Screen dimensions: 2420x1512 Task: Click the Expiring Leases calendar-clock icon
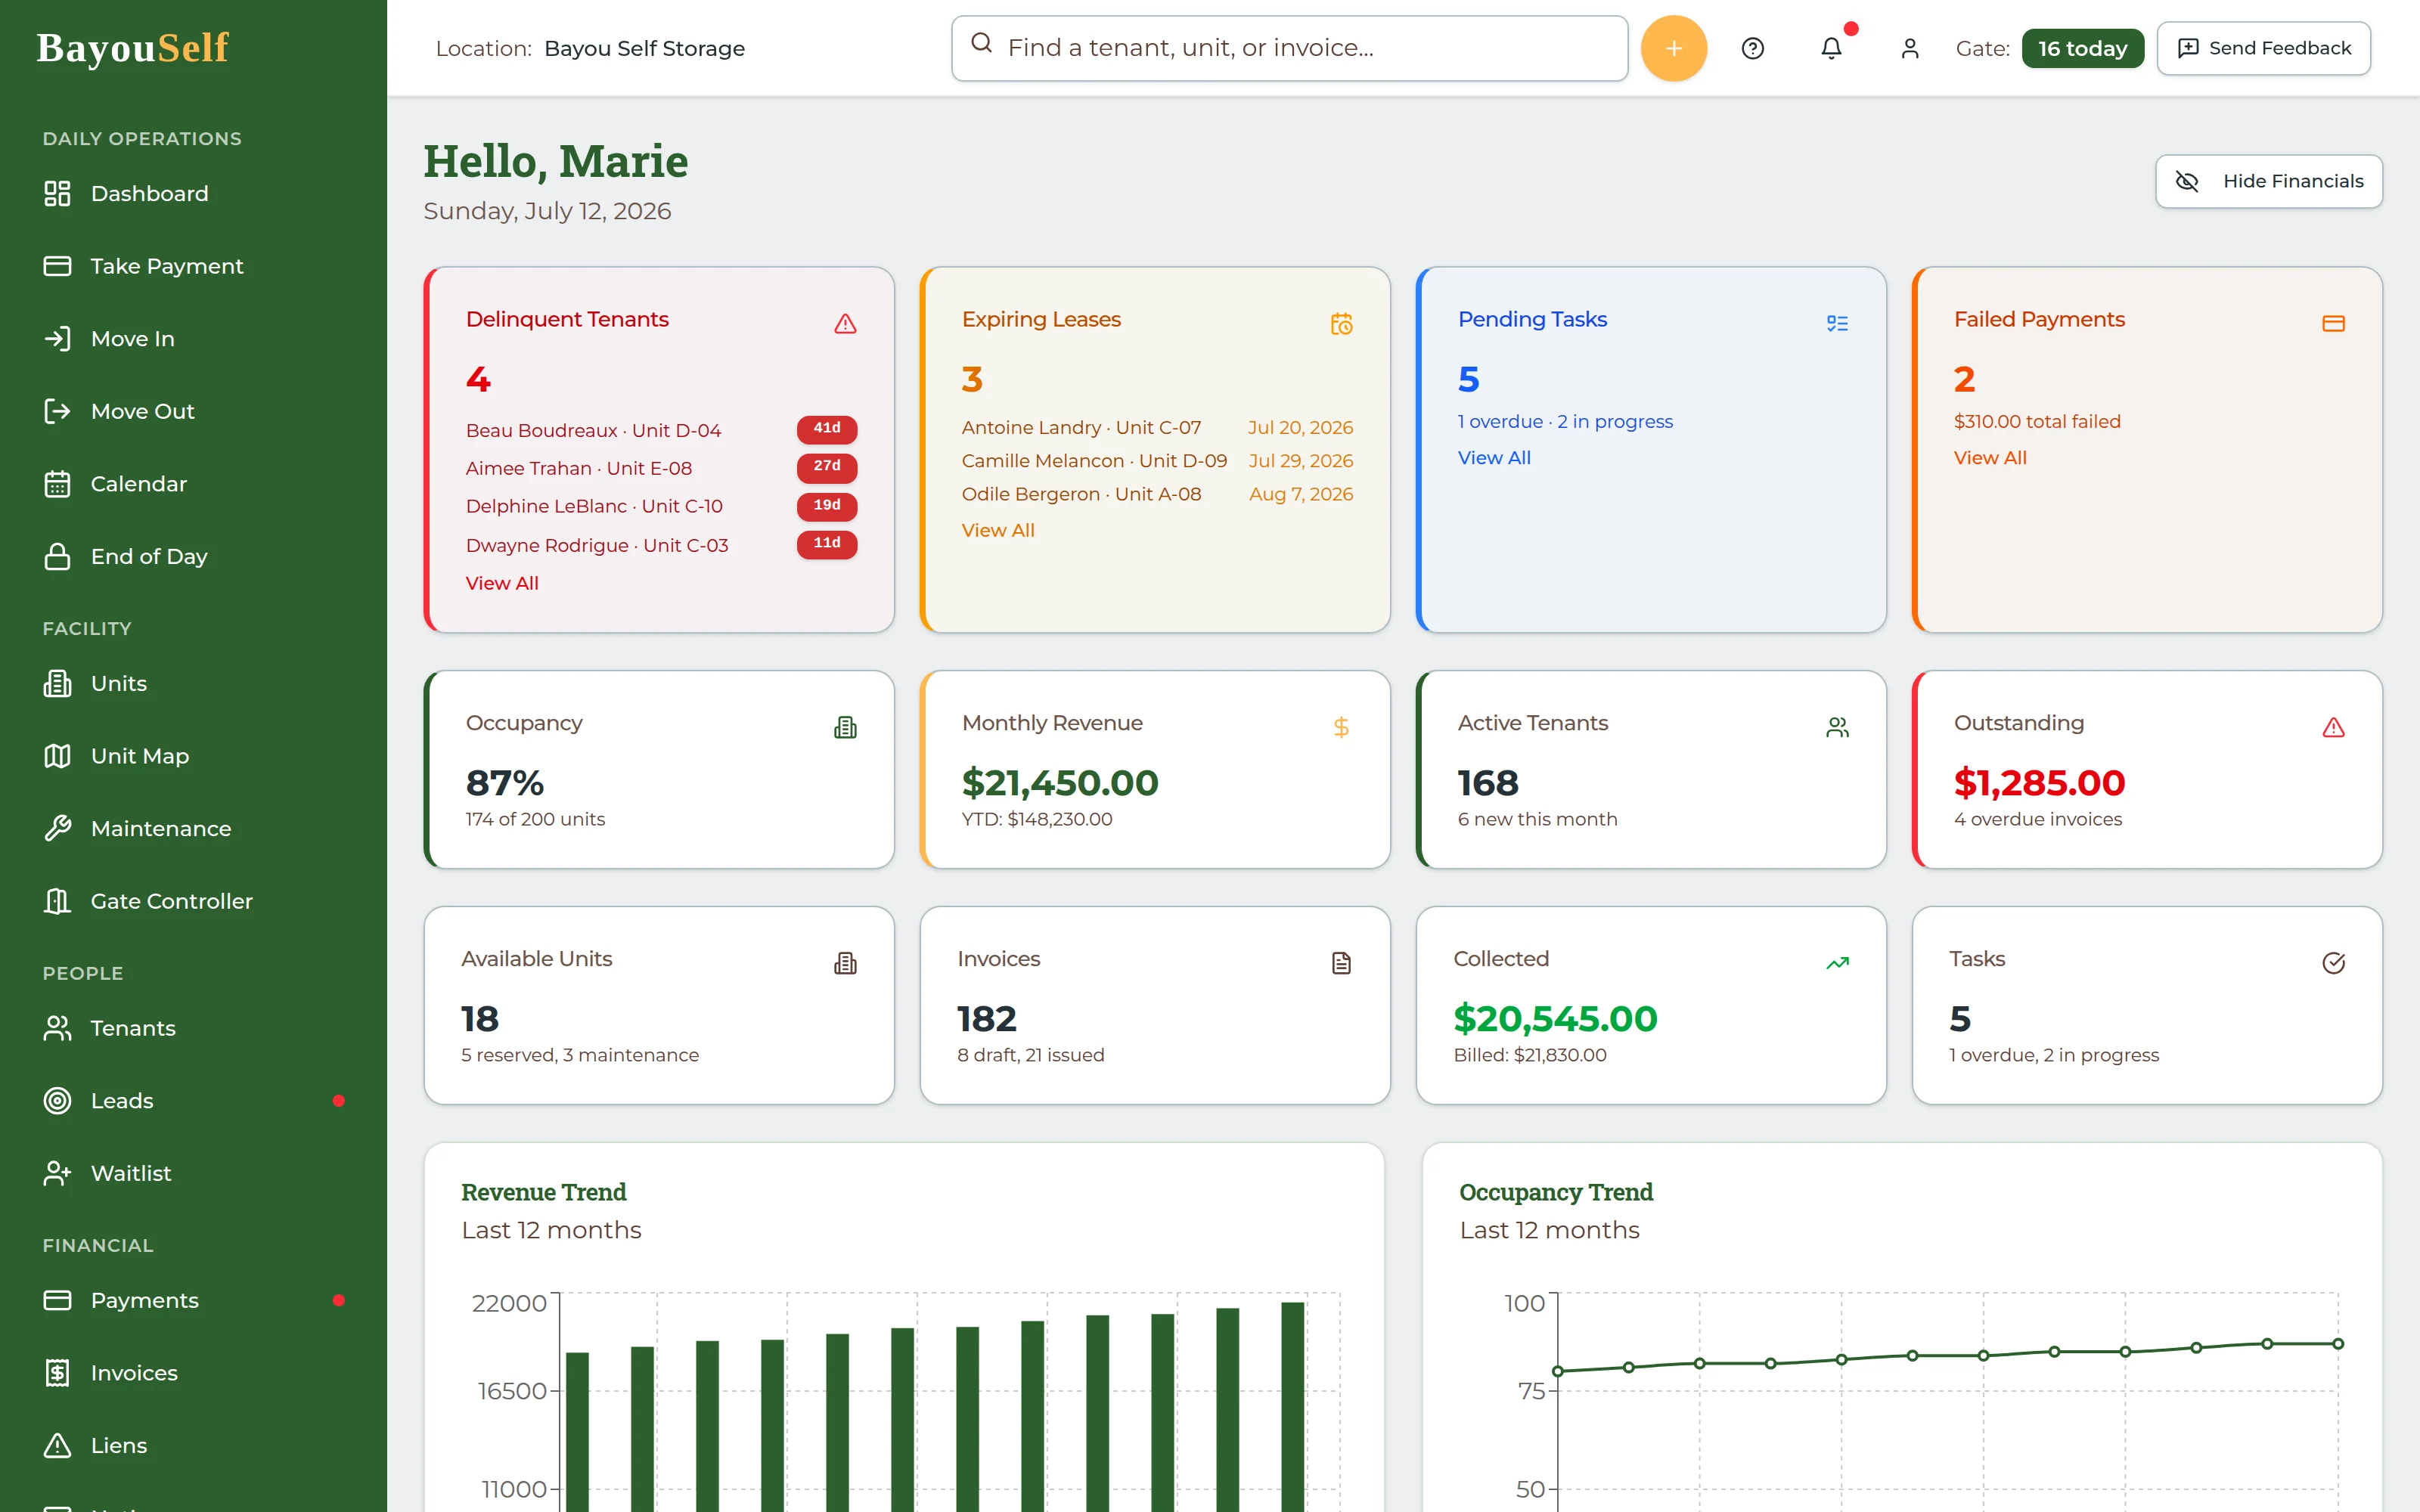point(1341,323)
